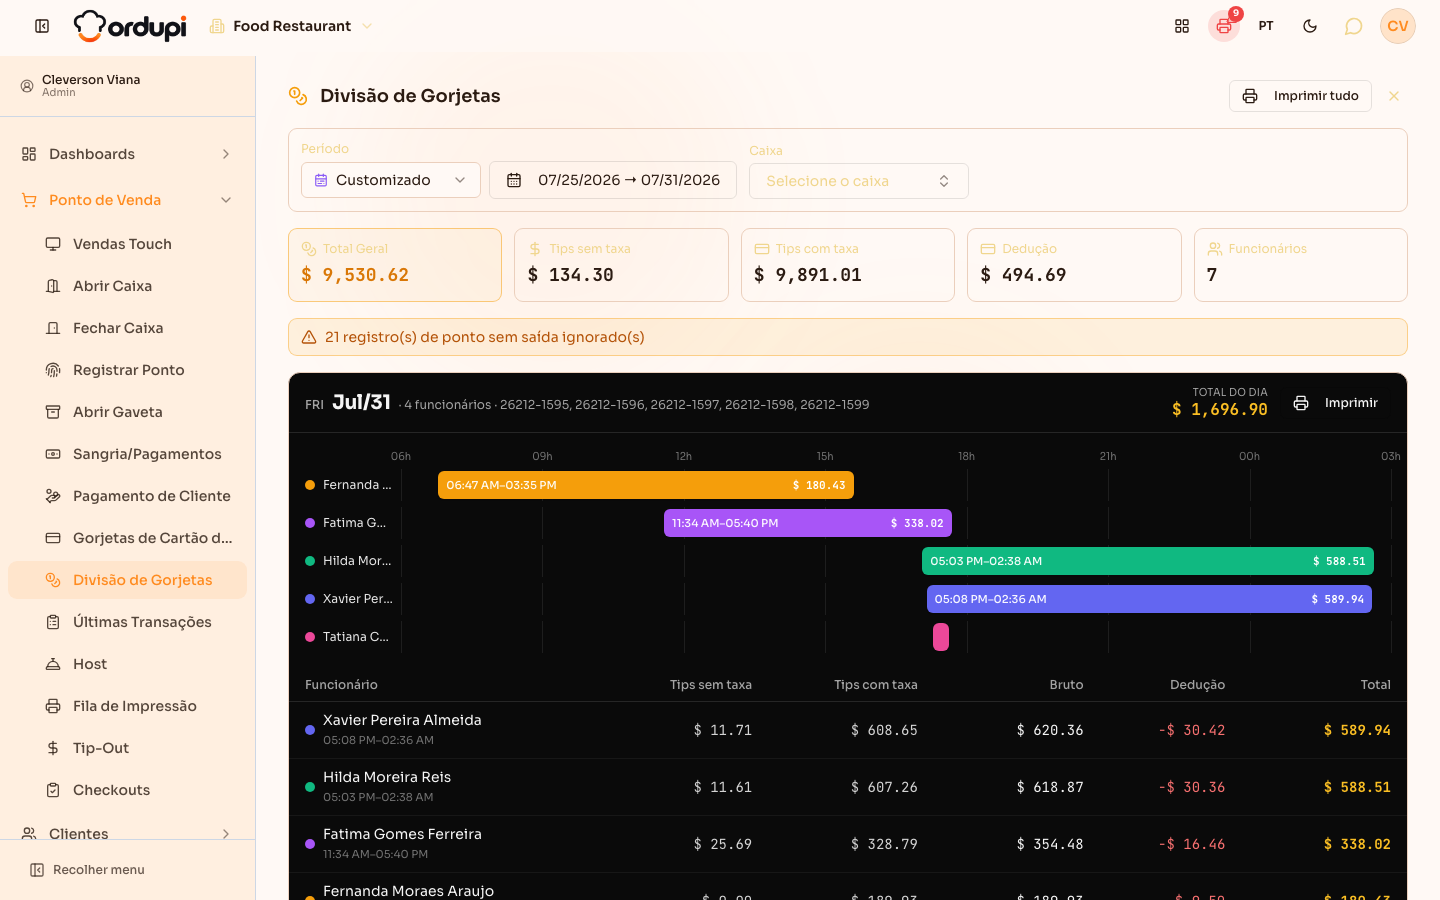Screen dimensions: 1440x900
Task: Click Fernanda's orange shift bar
Action: (646, 485)
